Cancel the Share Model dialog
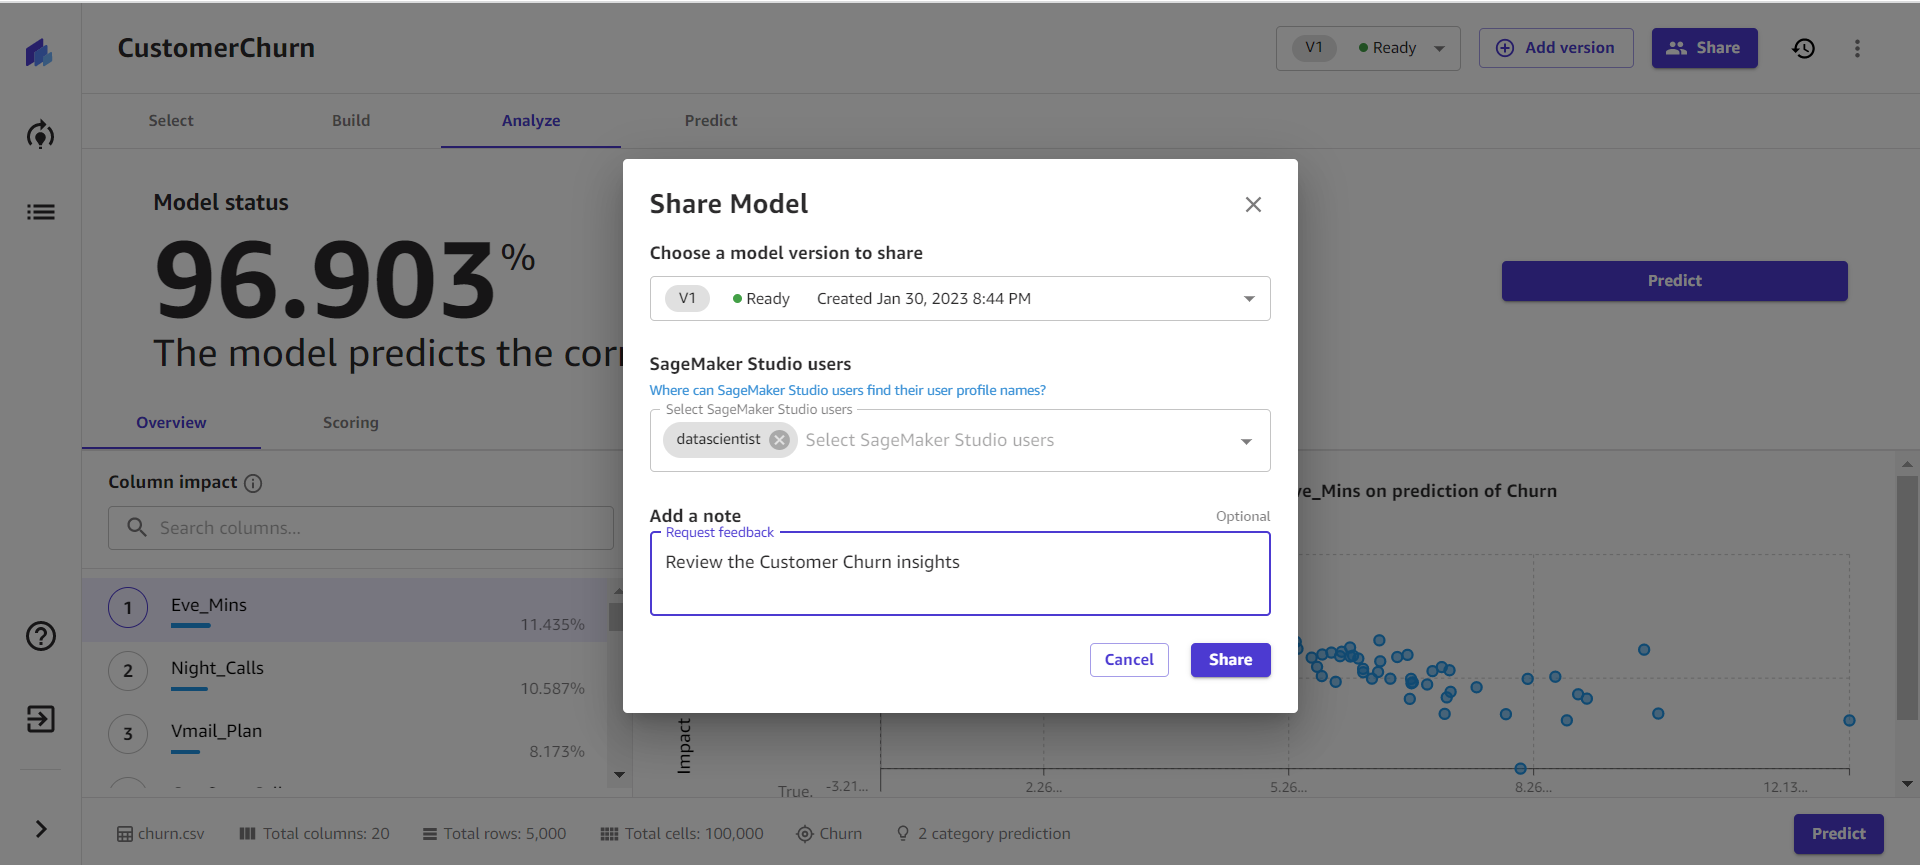Image resolution: width=1920 pixels, height=865 pixels. pos(1129,660)
